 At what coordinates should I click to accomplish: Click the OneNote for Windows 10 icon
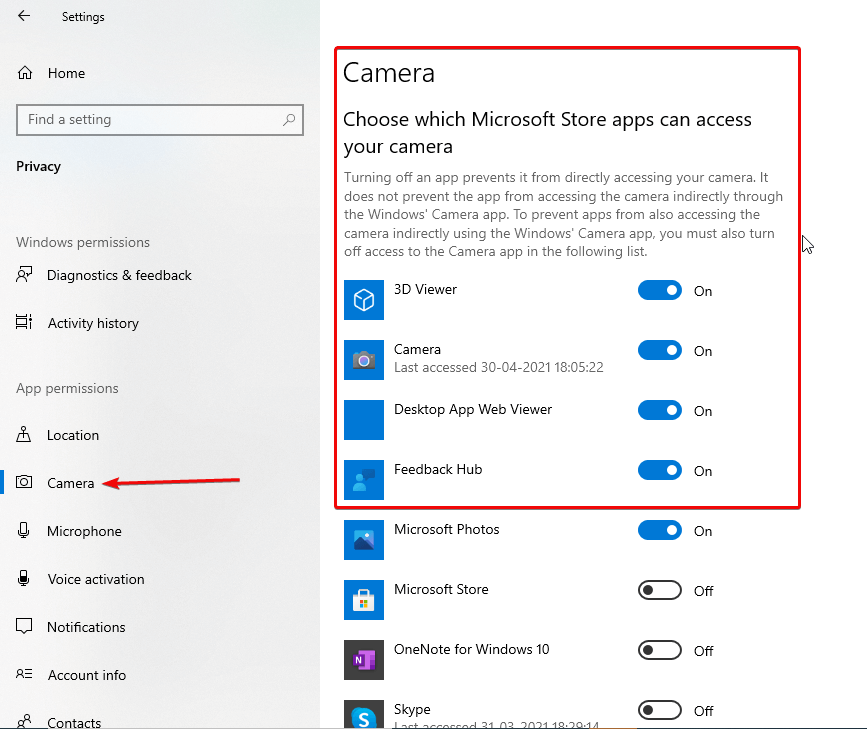click(364, 660)
